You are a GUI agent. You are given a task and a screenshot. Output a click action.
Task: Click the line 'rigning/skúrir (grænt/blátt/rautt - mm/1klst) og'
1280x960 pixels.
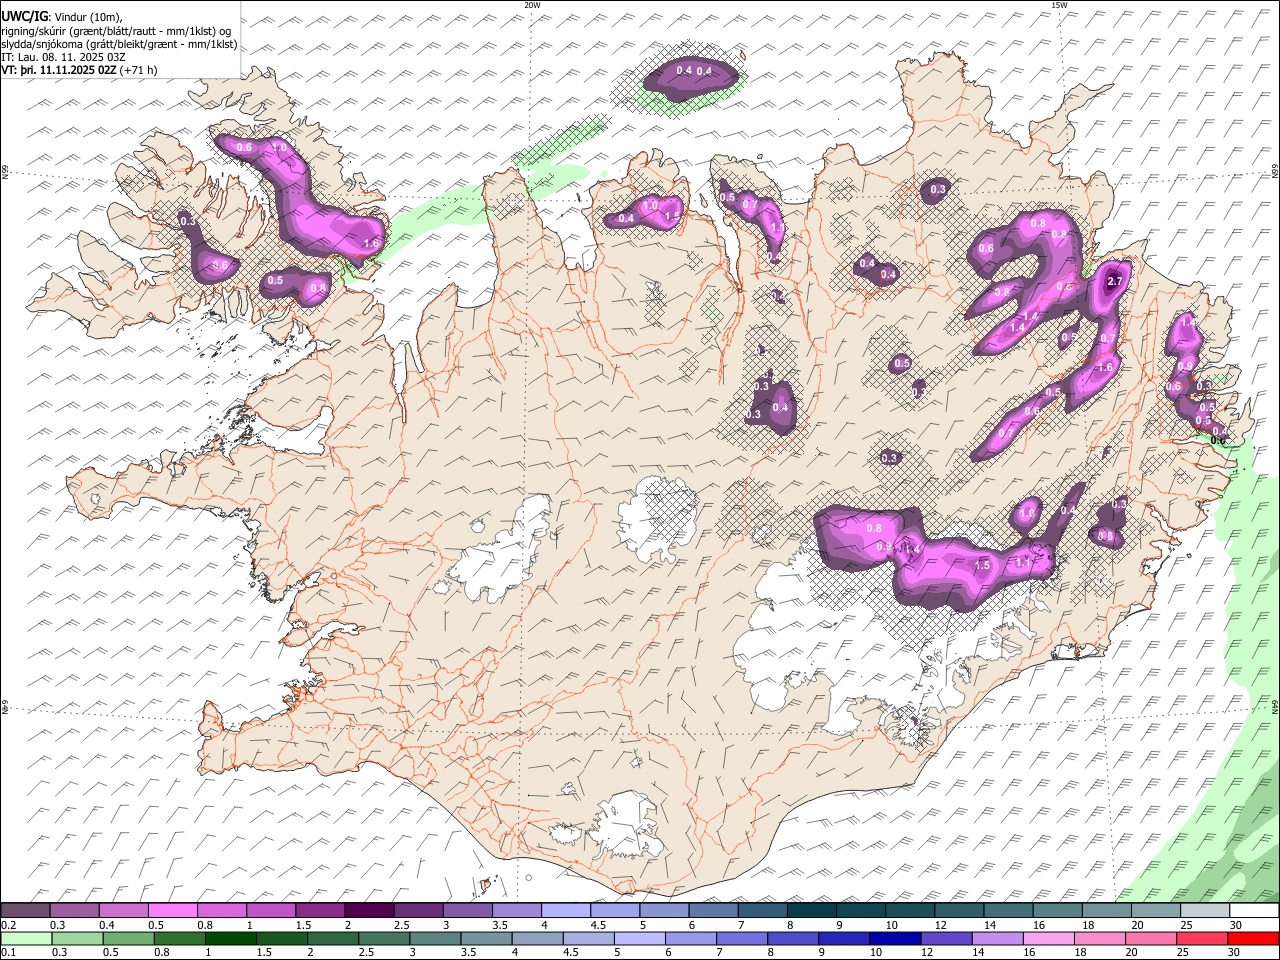point(118,30)
